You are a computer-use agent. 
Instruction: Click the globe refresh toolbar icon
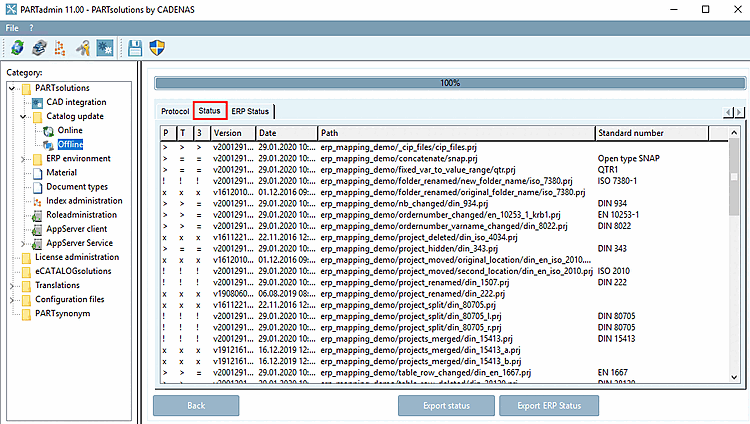[17, 47]
